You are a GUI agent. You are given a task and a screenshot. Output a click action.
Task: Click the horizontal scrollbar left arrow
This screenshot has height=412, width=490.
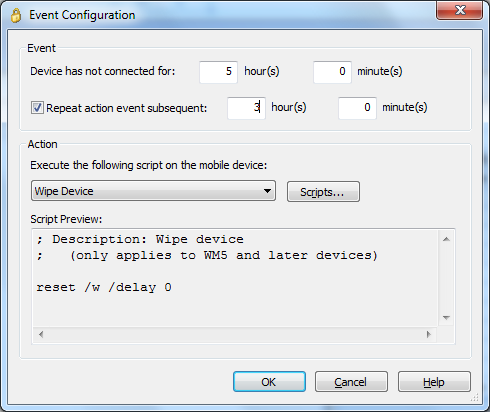click(x=41, y=334)
